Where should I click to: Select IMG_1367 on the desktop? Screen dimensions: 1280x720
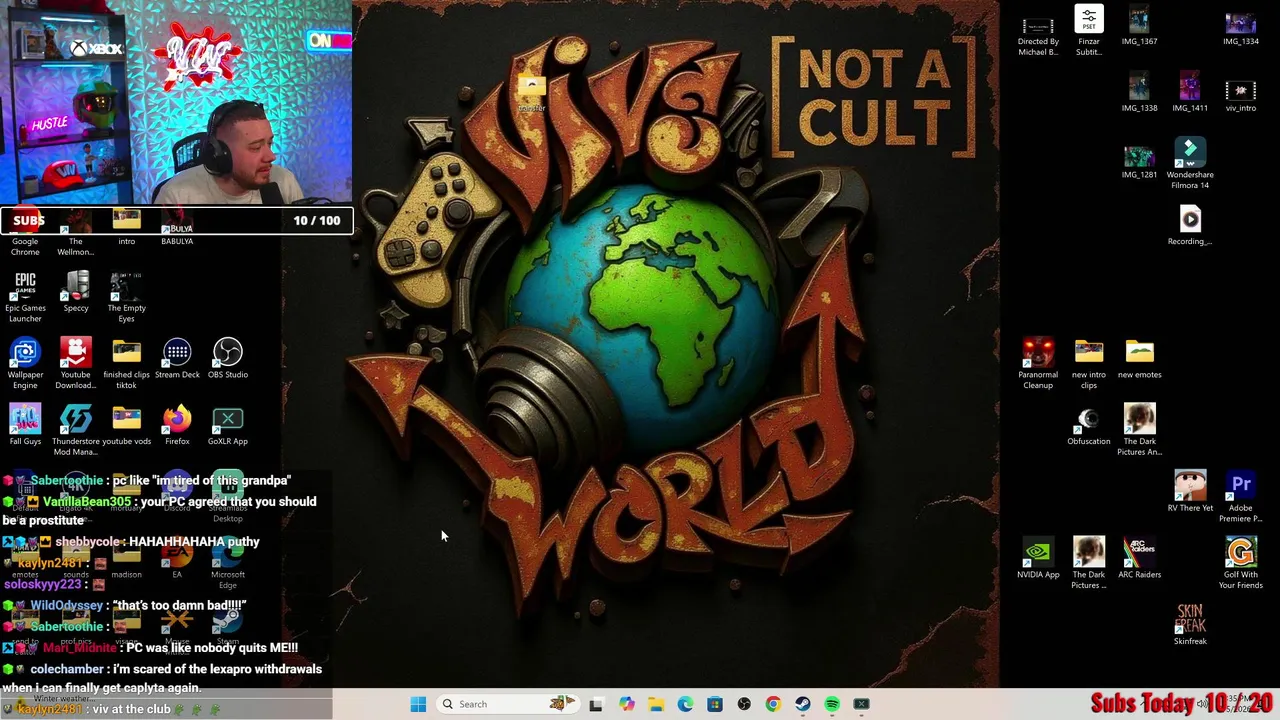point(1139,26)
